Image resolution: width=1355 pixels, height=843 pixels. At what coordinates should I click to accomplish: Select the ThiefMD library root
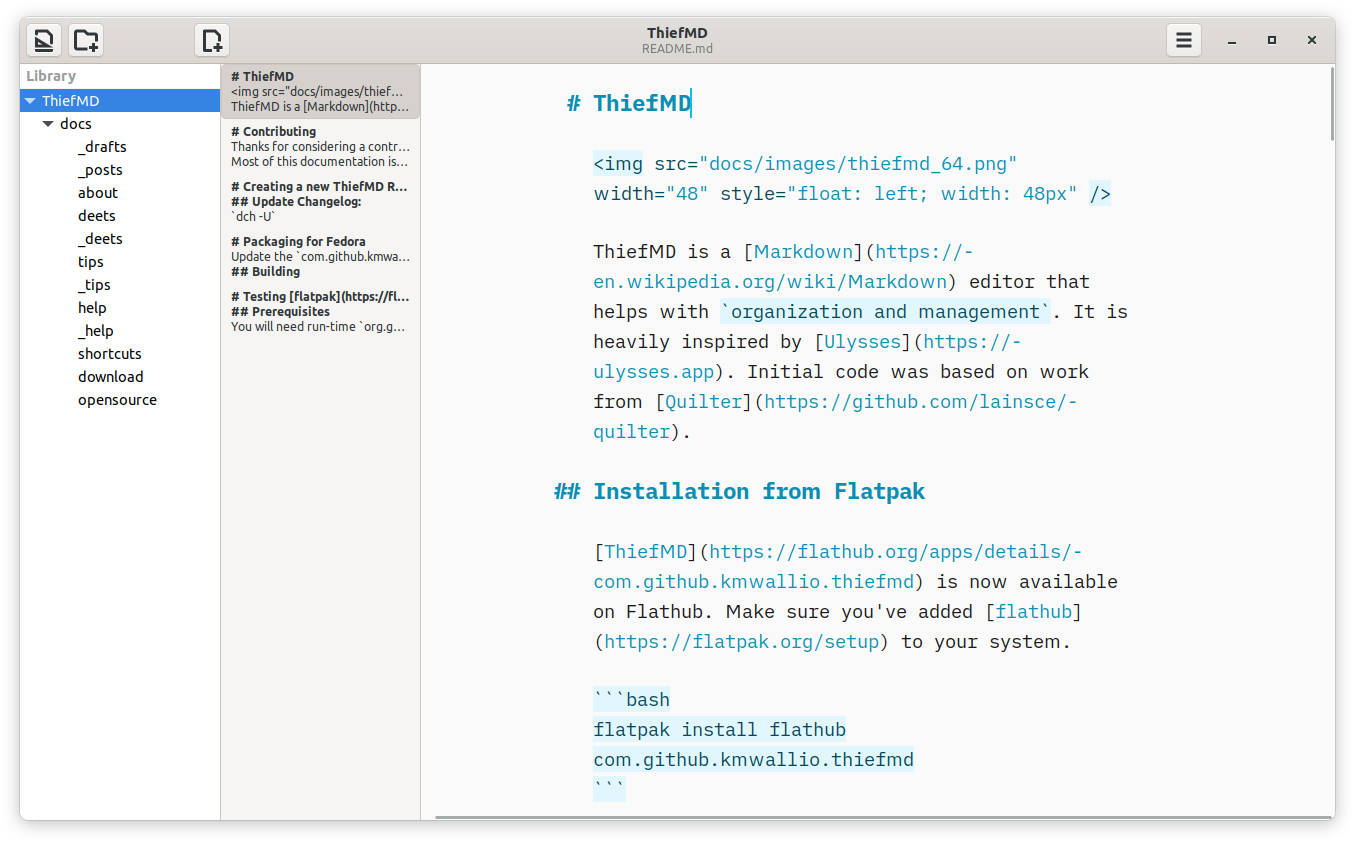click(120, 100)
